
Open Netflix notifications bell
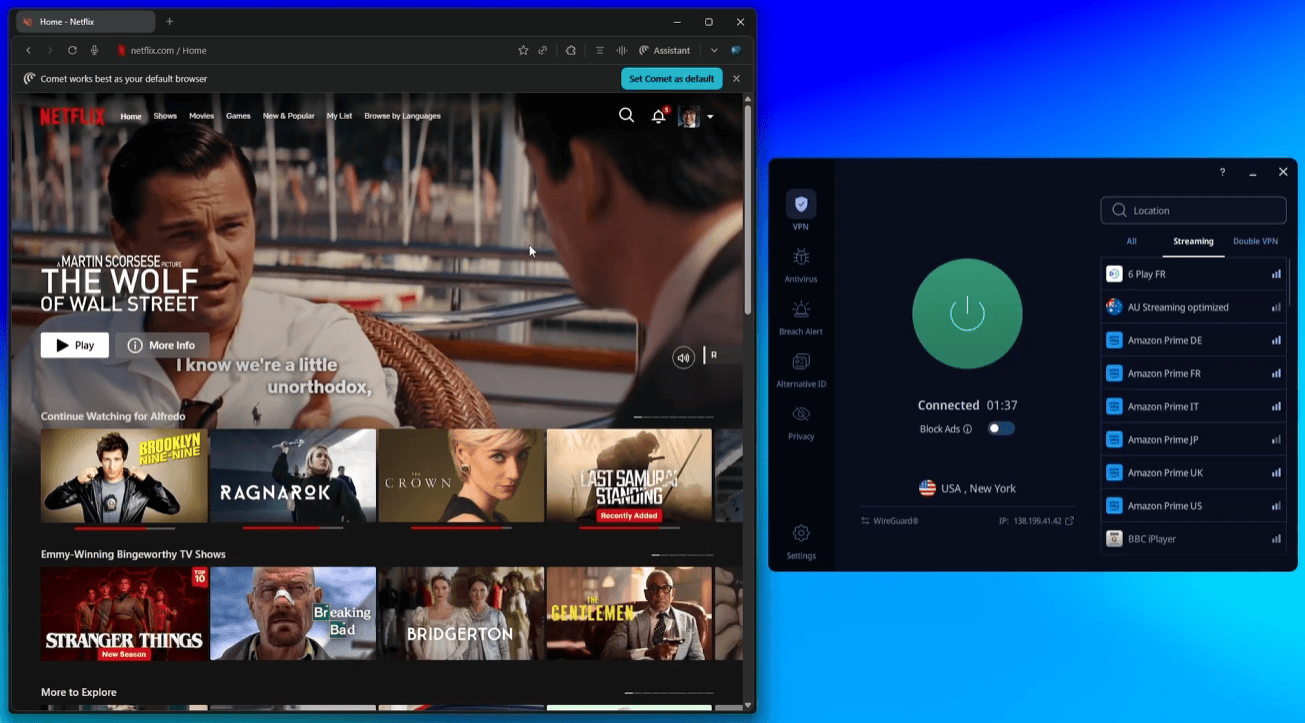[658, 117]
